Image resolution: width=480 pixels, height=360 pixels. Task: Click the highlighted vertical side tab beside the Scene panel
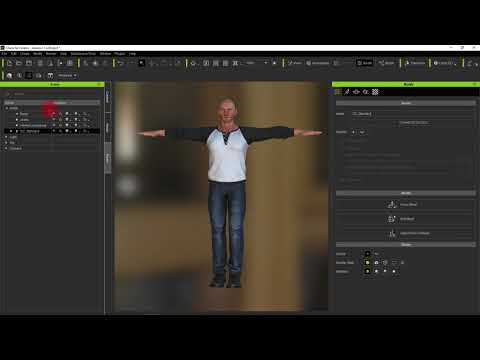click(x=108, y=158)
